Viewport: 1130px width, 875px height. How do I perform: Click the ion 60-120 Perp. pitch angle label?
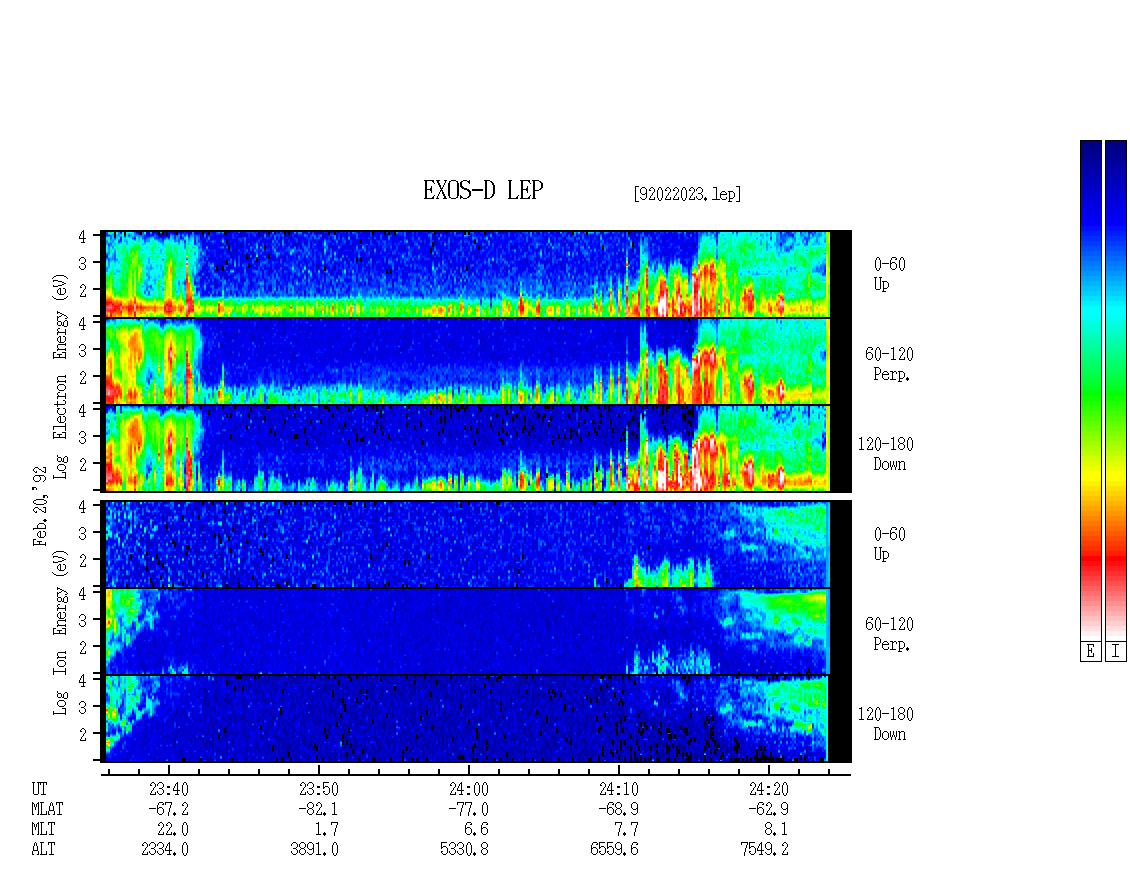[889, 634]
